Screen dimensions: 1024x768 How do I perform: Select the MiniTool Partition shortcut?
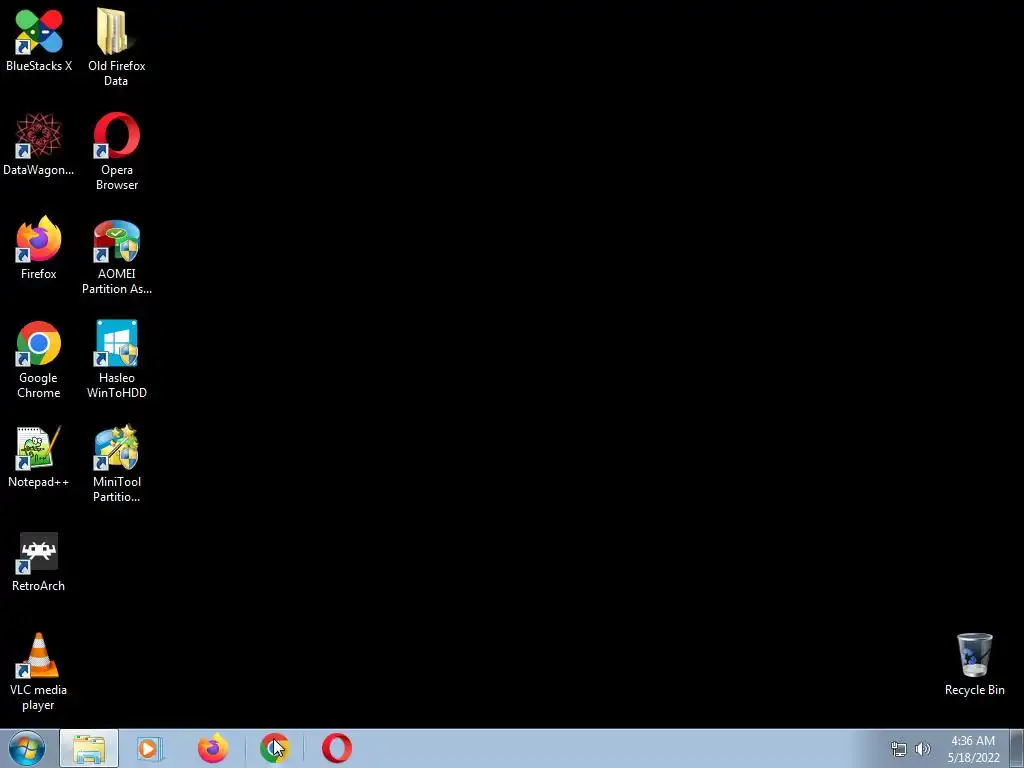pyautogui.click(x=116, y=464)
